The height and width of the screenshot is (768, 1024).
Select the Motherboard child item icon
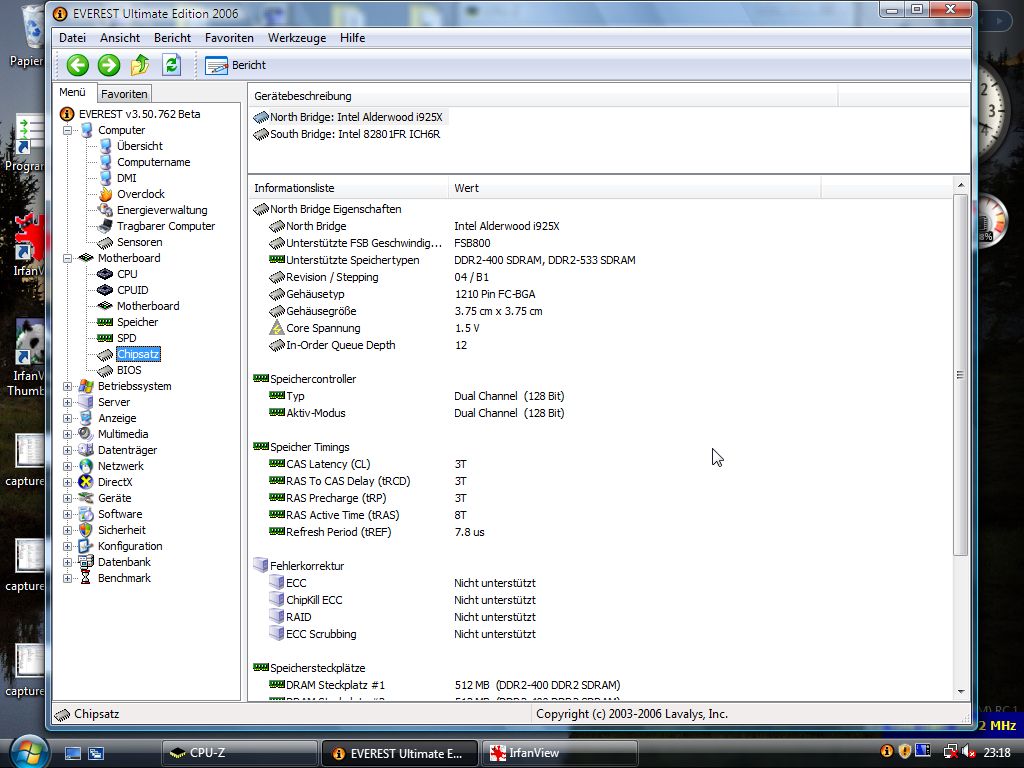tap(105, 306)
